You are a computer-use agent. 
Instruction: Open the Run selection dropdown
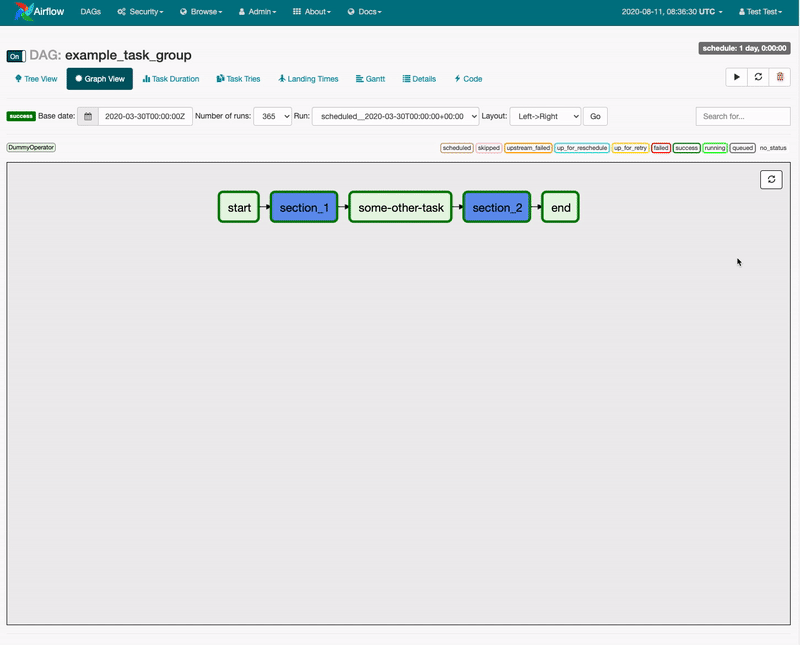pos(393,116)
